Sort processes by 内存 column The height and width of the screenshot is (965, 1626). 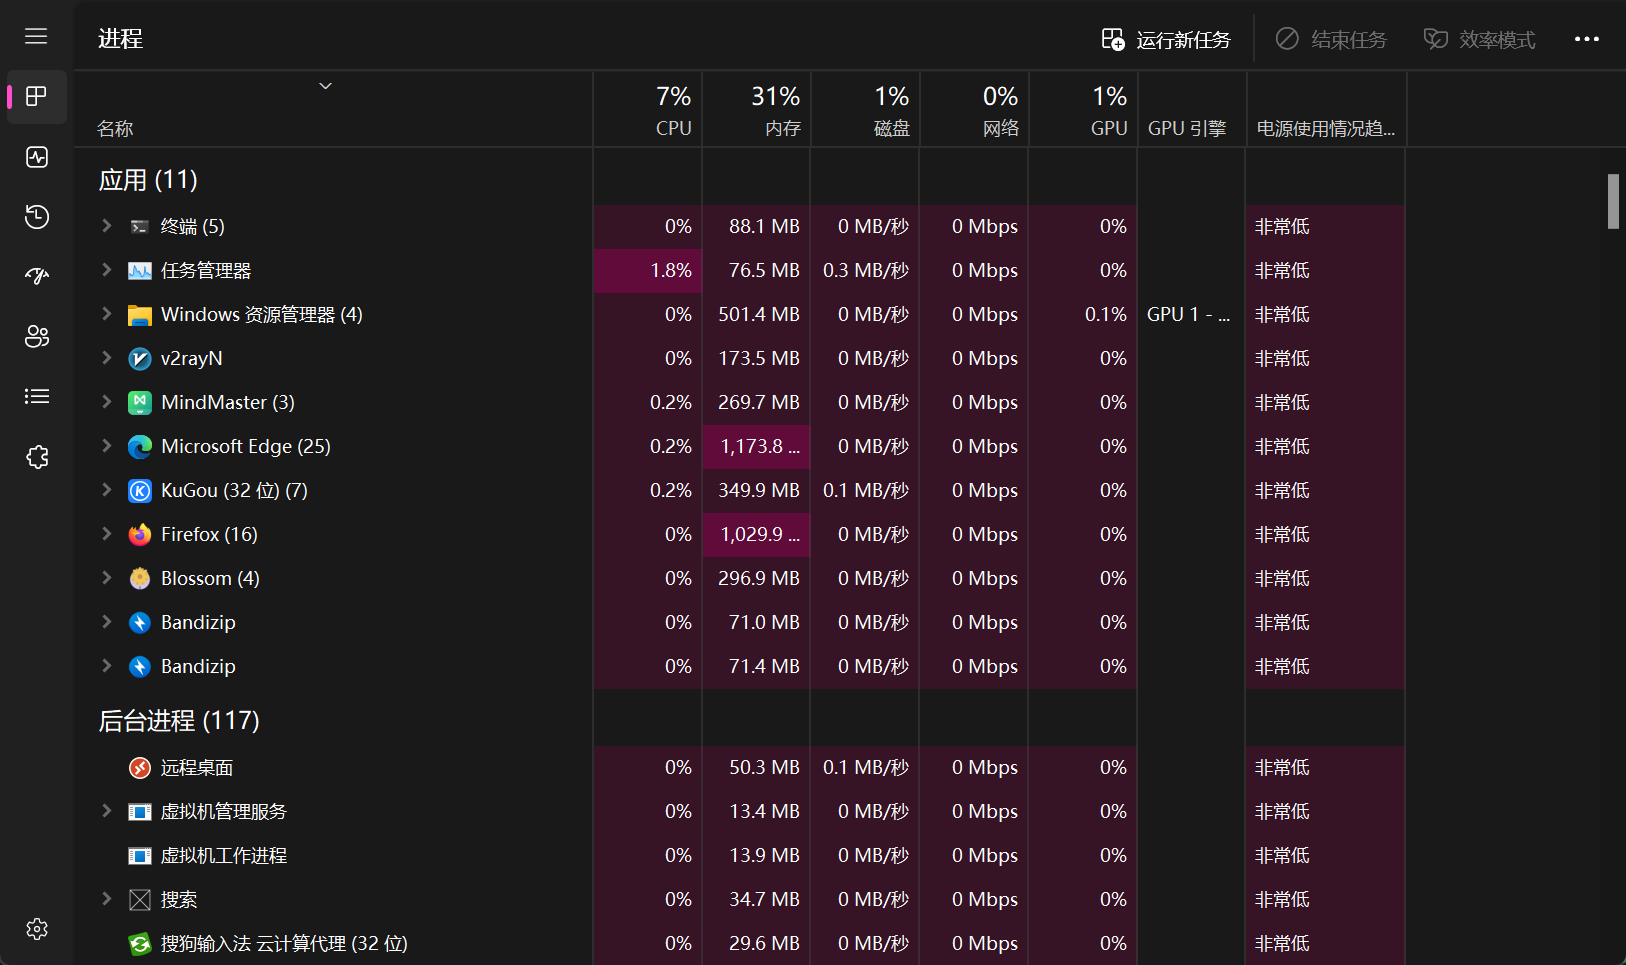coord(757,110)
